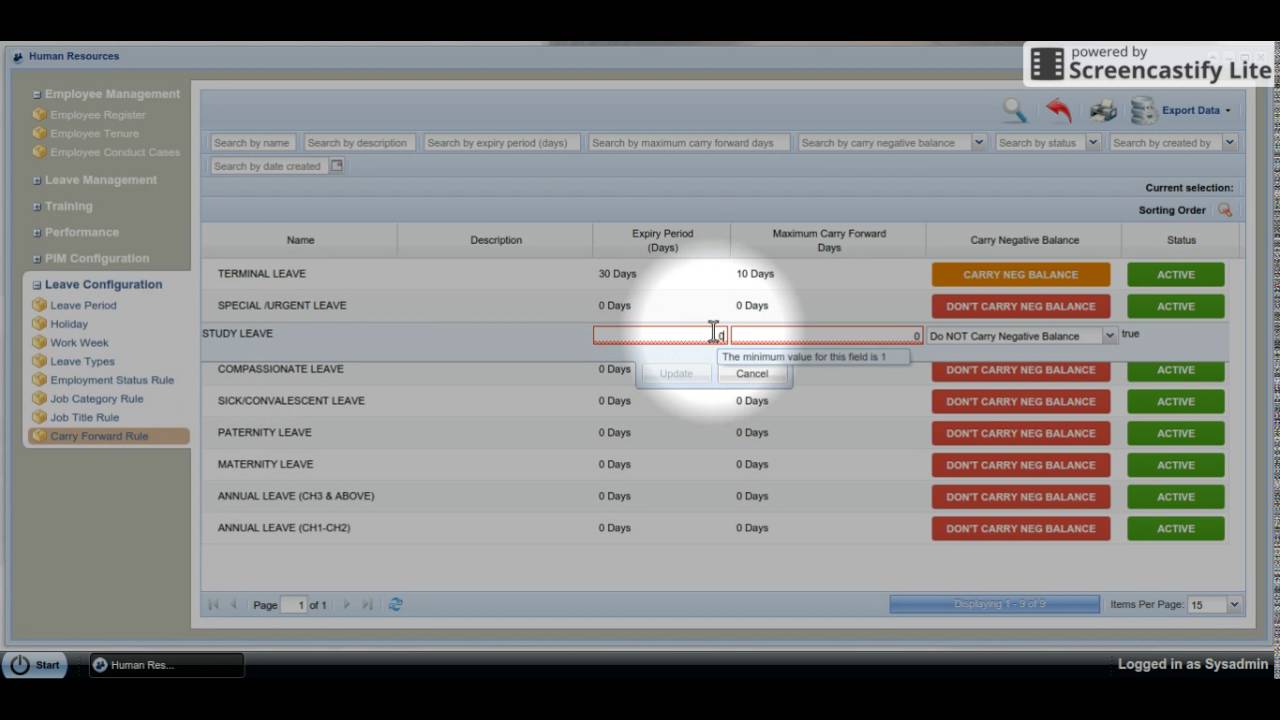Toggle Special/Urgent Leave Don't Carry Neg Balance
Screen dimensions: 1280x720
1021,306
